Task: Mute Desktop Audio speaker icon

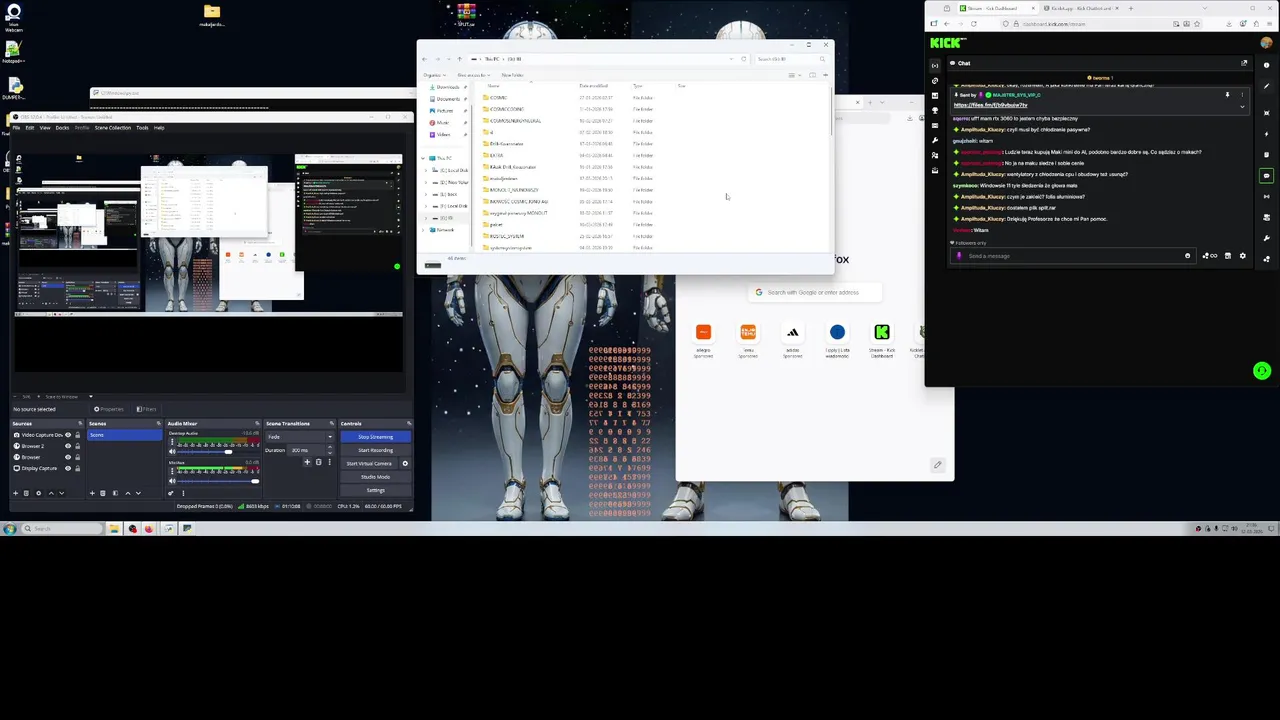Action: click(172, 452)
